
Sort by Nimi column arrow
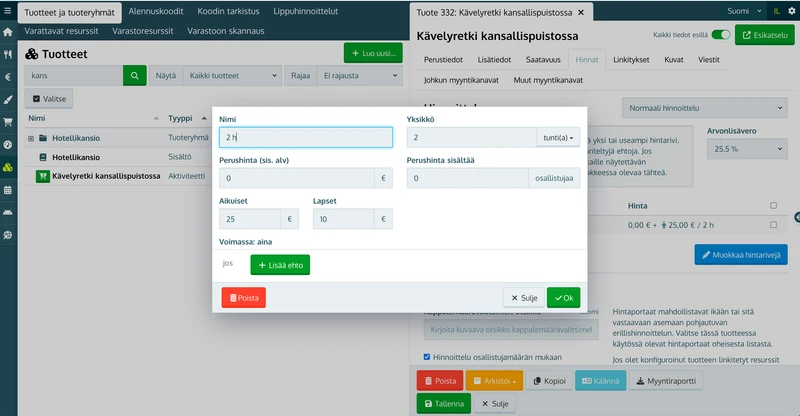(x=156, y=118)
